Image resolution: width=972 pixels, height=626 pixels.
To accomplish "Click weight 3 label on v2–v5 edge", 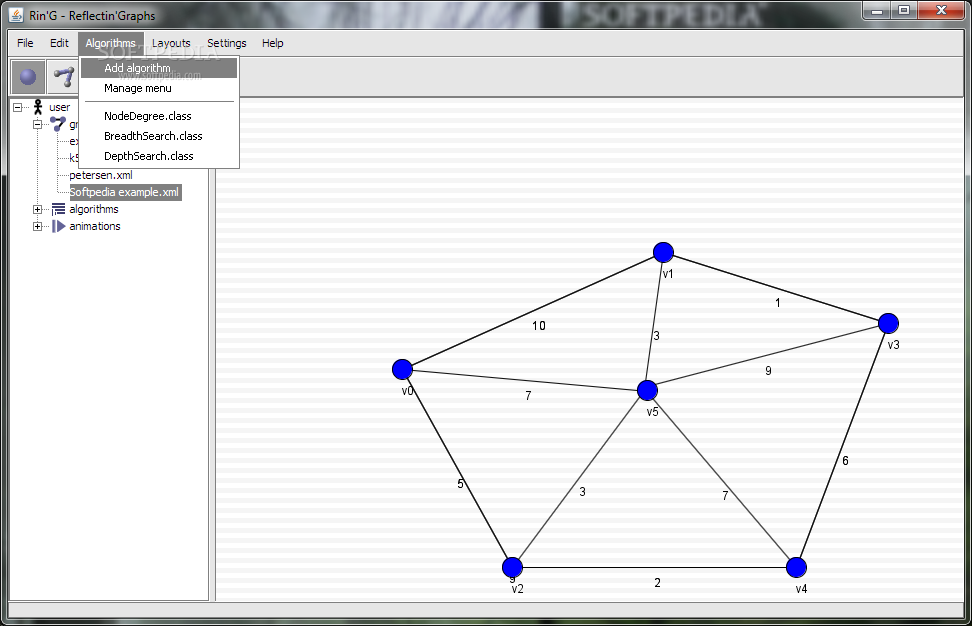I will point(582,492).
